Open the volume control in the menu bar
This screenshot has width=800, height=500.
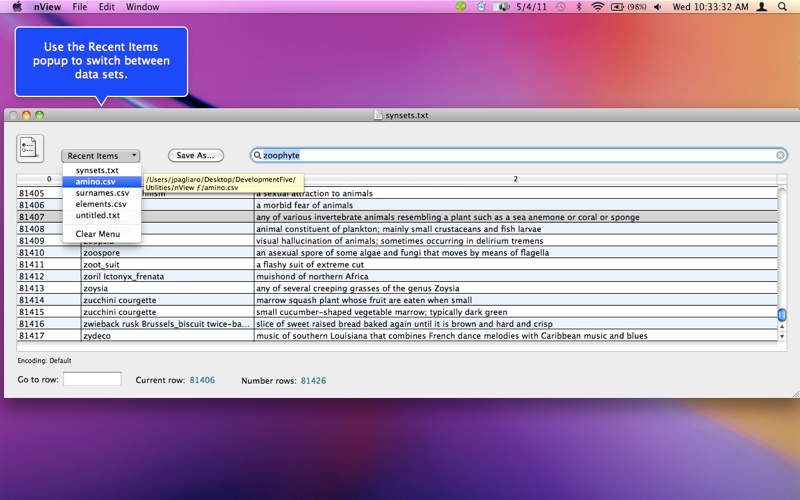[x=658, y=7]
